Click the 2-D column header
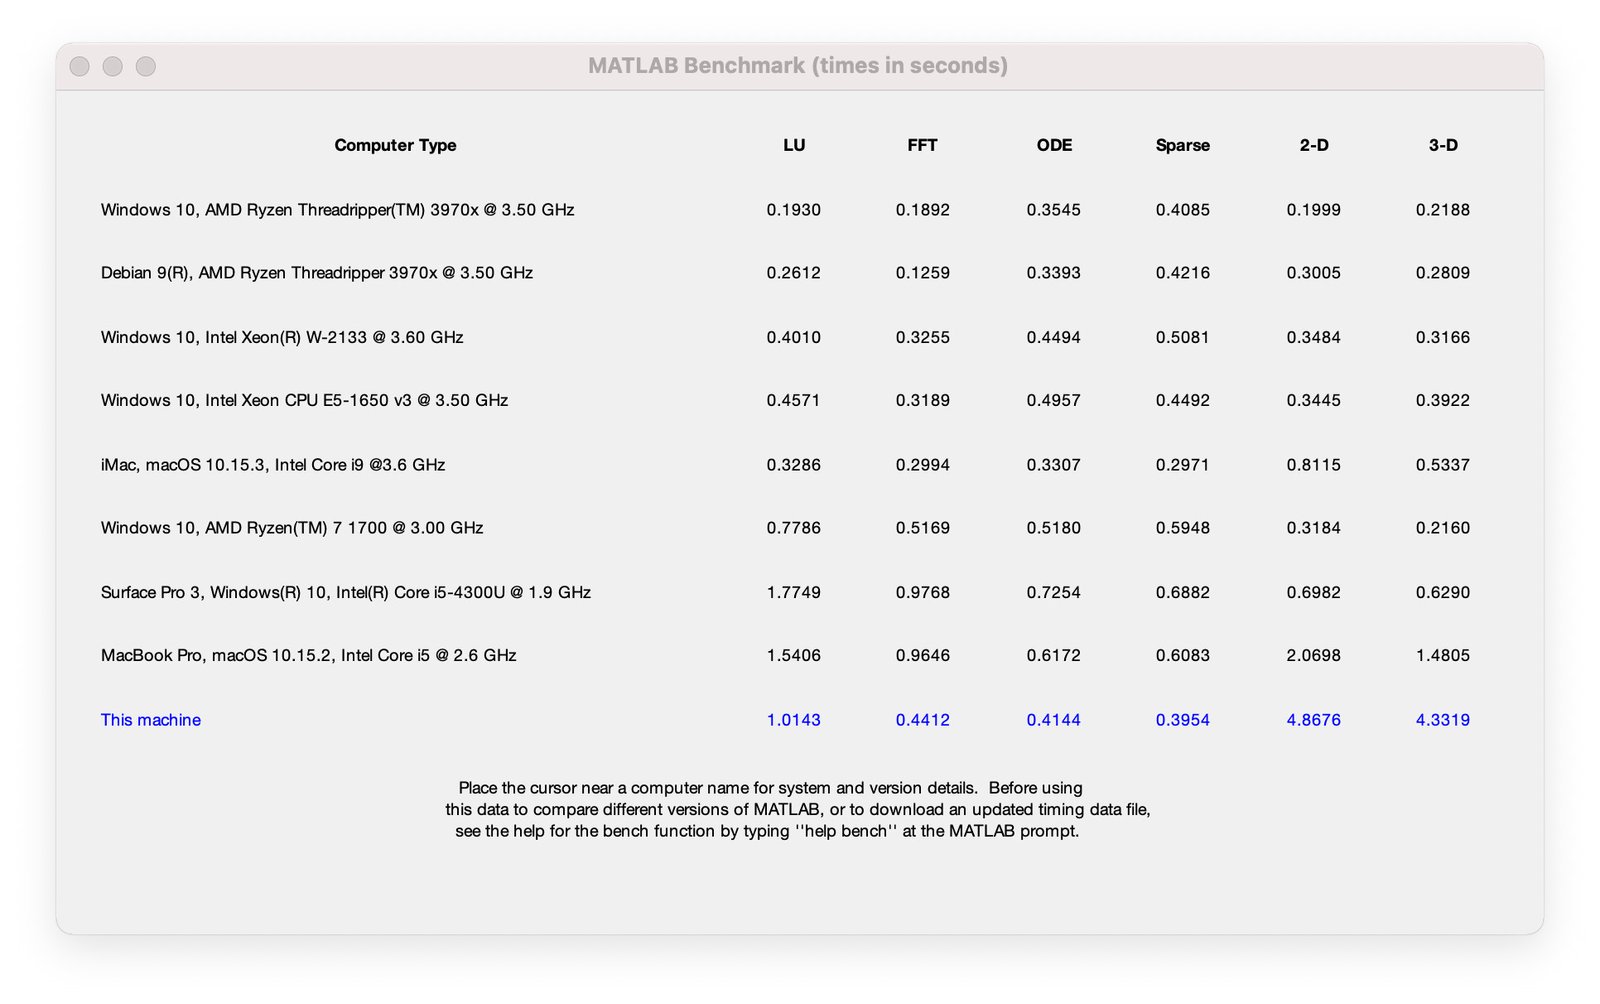The height and width of the screenshot is (1004, 1600). [1313, 145]
